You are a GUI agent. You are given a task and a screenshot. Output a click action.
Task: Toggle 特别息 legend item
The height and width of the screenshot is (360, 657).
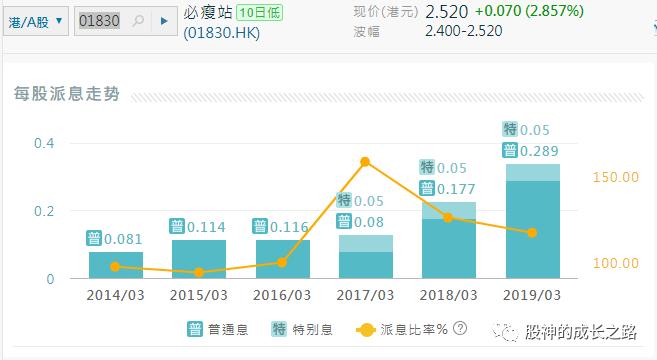click(302, 329)
